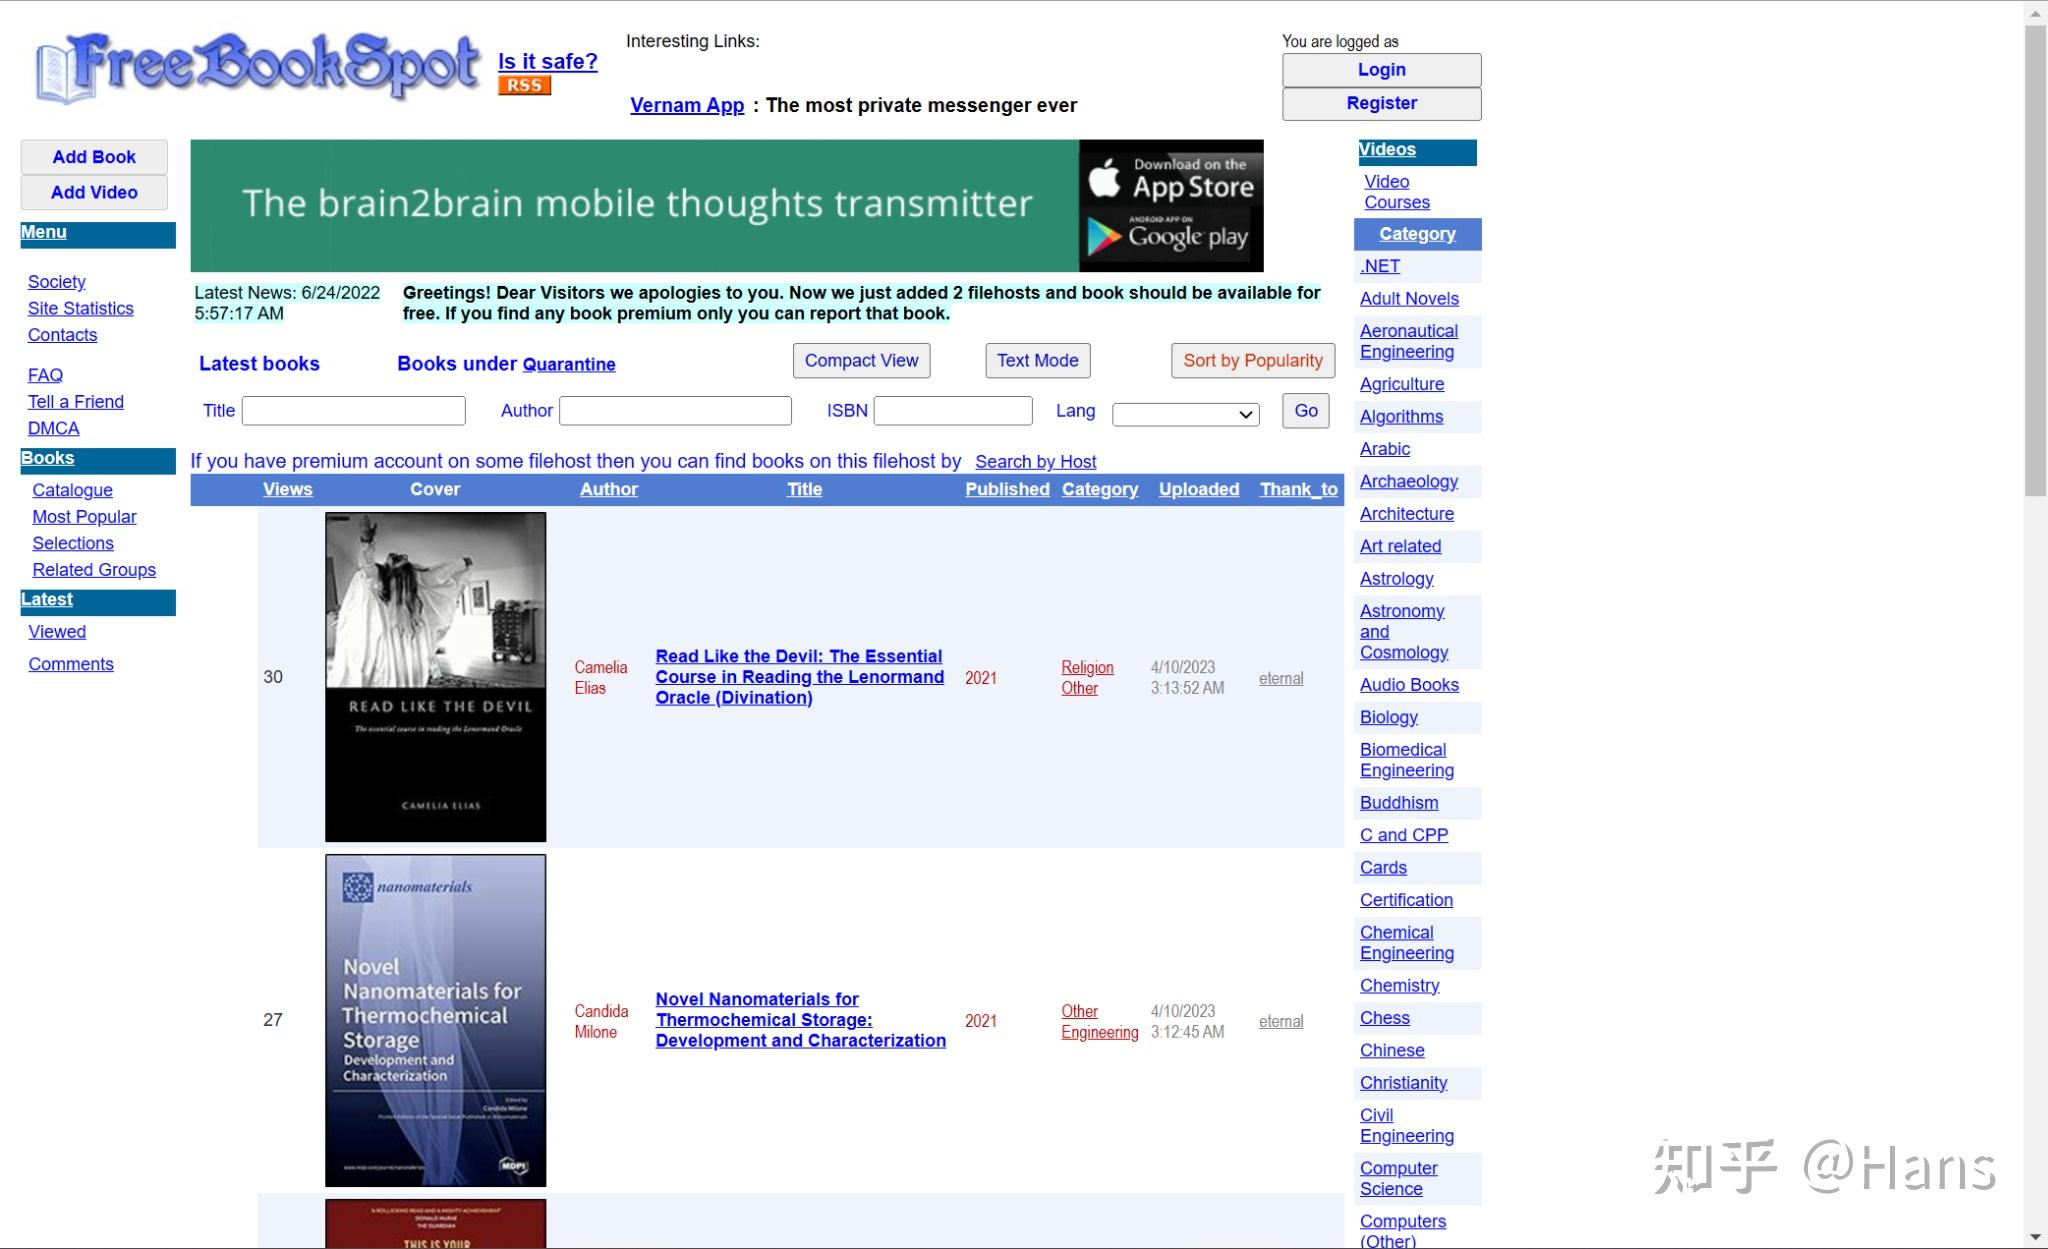The image size is (2048, 1249).
Task: Open the Search by Host link
Action: (1035, 462)
